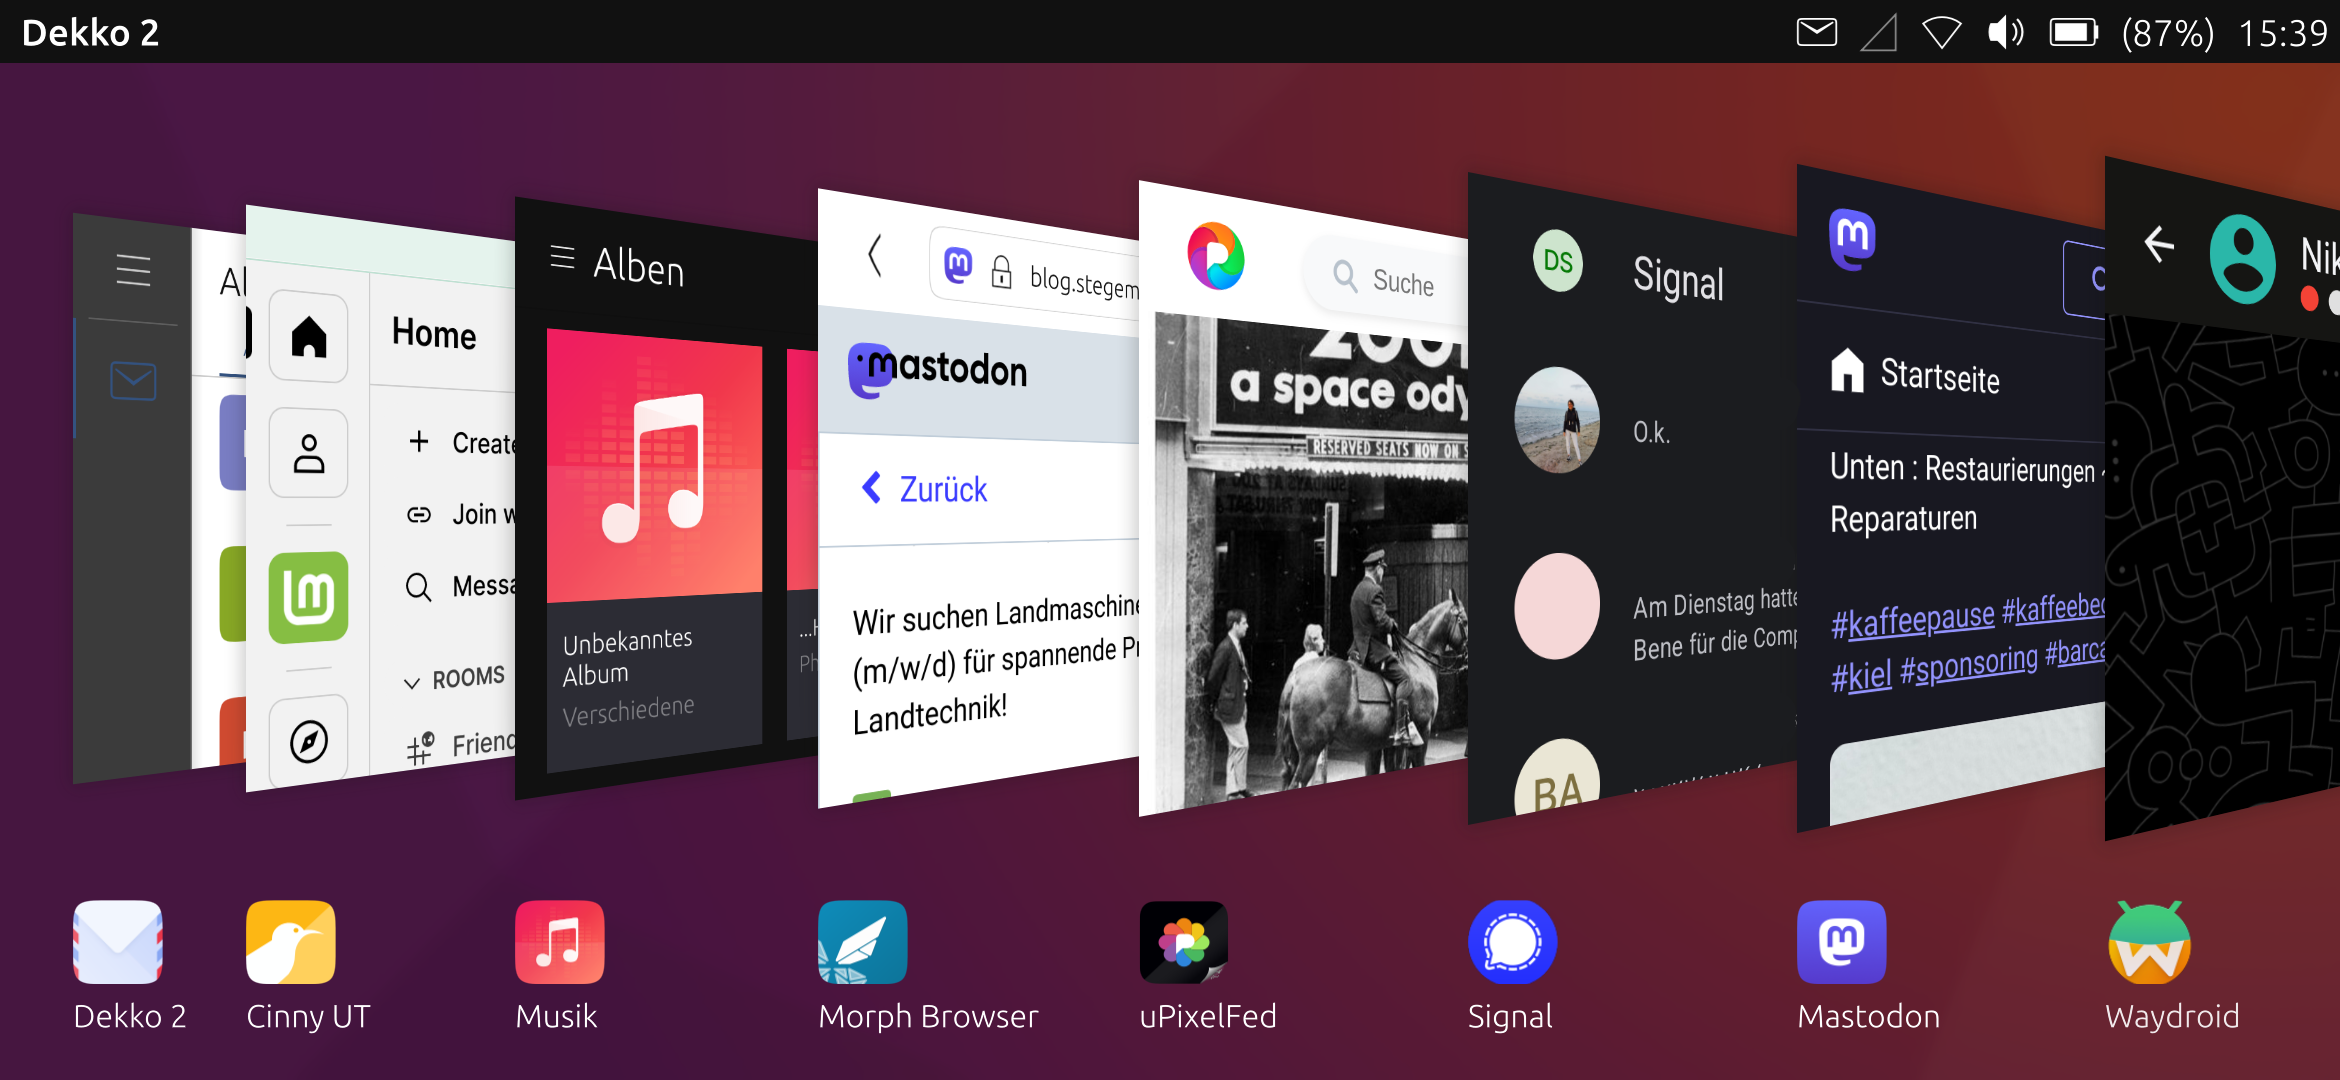Click the Home heading in Cinny
The image size is (2340, 1080).
click(434, 333)
